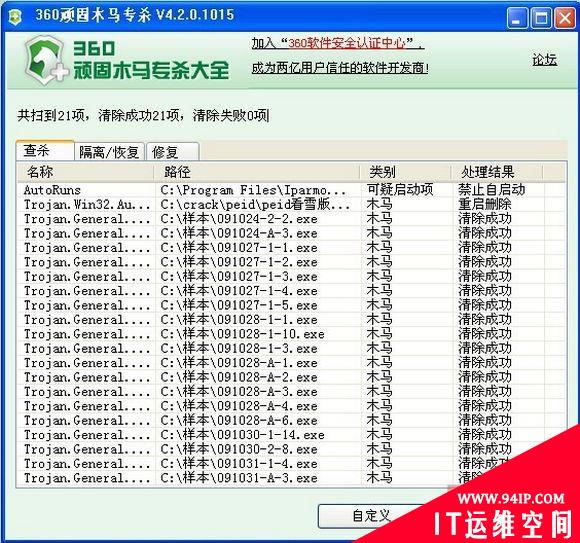Select the Trojan.Win32.Au... row
The image size is (580, 543).
(291, 205)
